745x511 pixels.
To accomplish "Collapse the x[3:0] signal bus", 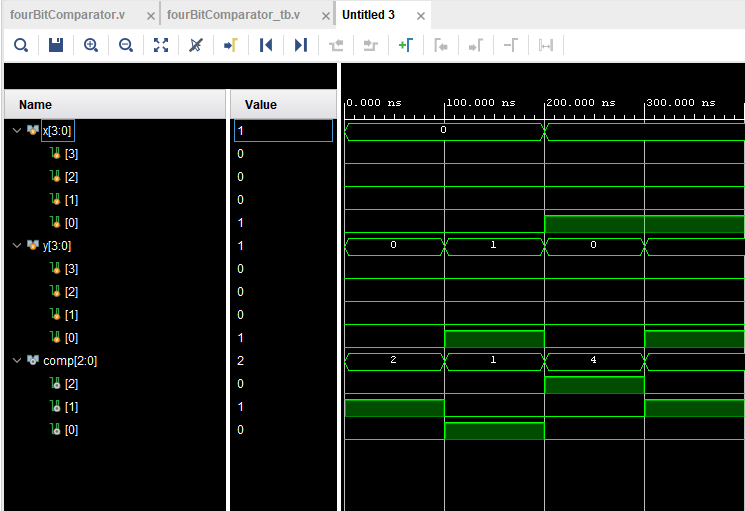I will (x=16, y=130).
